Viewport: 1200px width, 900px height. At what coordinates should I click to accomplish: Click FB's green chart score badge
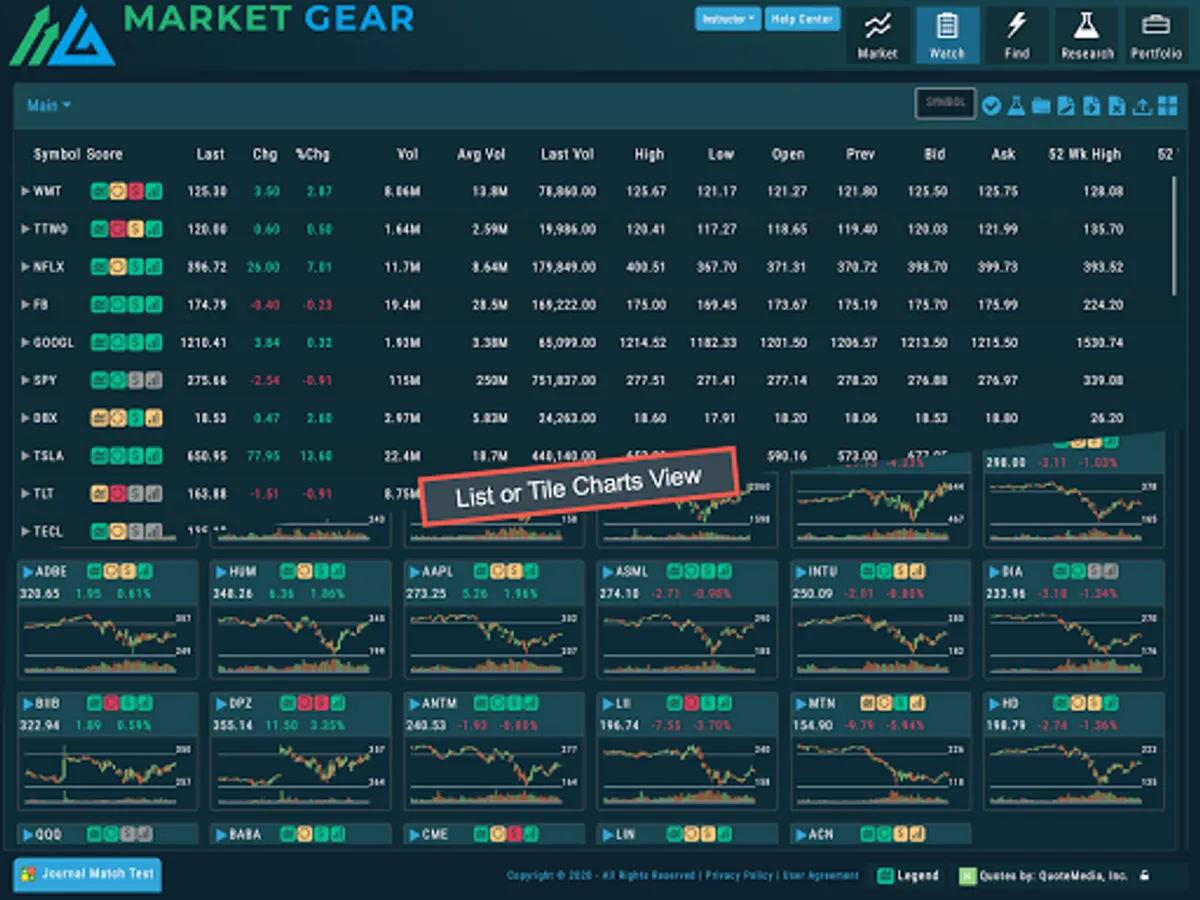coord(99,305)
